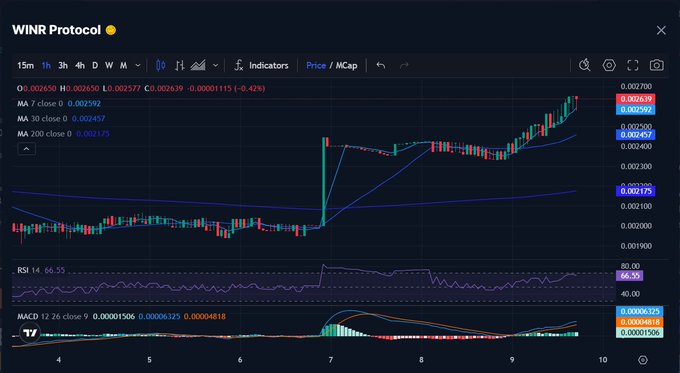Open the timeframe dropdown arrow
The width and height of the screenshot is (680, 373).
point(138,65)
